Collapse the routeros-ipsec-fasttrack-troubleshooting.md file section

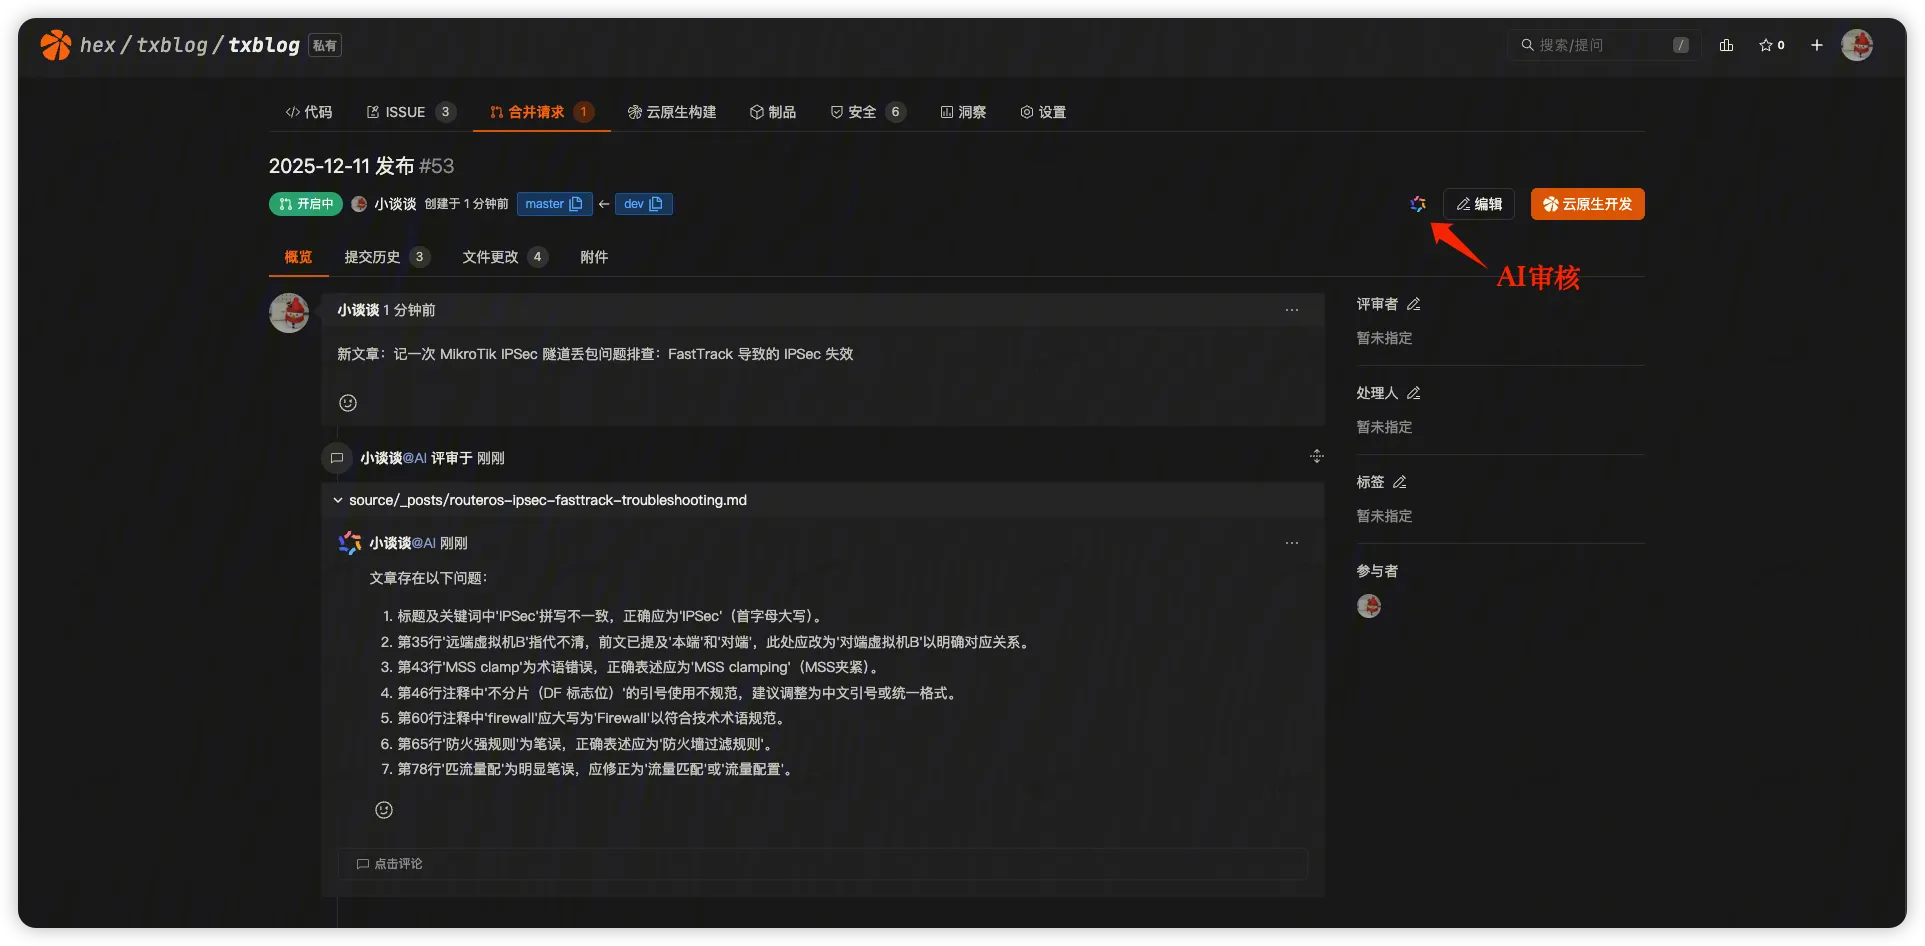[x=338, y=500]
